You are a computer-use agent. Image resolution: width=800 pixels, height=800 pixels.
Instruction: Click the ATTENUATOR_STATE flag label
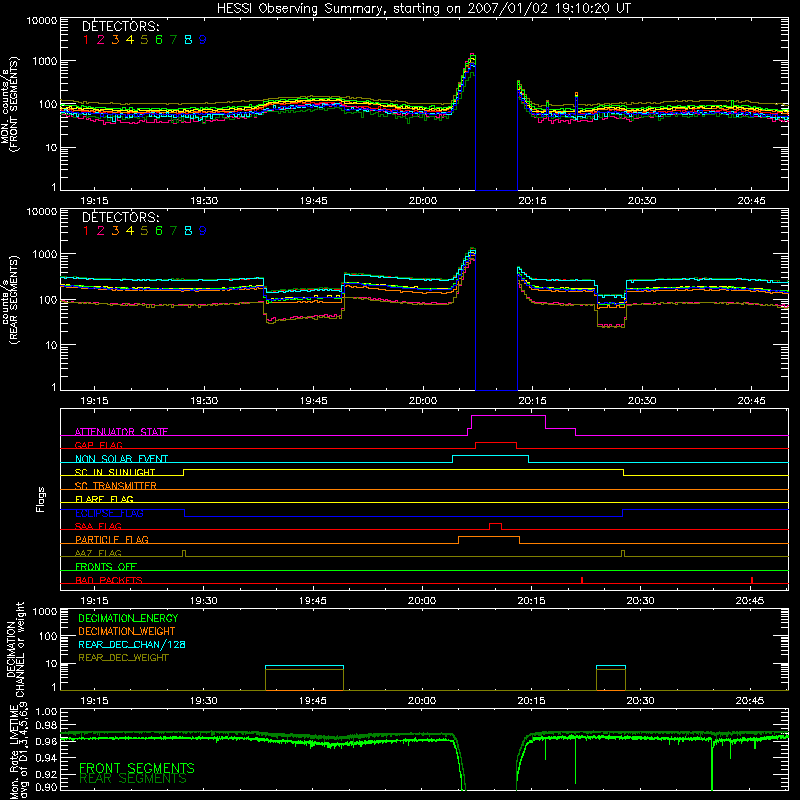pyautogui.click(x=121, y=432)
